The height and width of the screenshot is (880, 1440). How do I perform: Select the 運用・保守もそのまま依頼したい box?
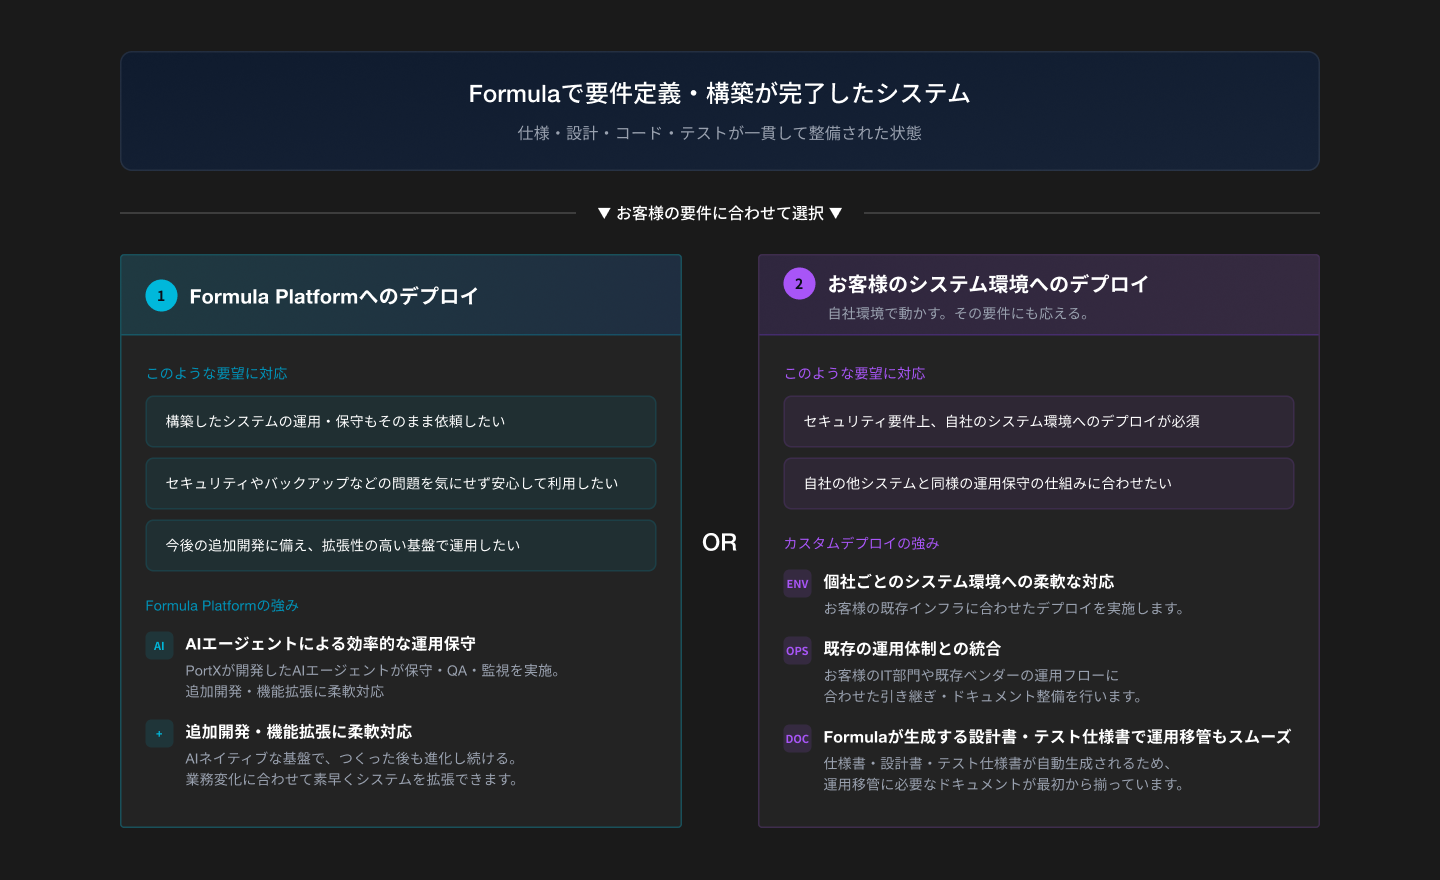(400, 422)
